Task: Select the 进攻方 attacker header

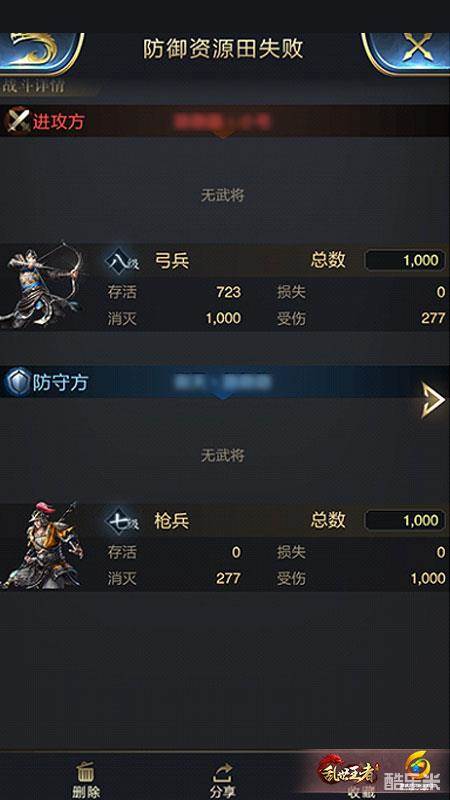Action: coord(59,122)
